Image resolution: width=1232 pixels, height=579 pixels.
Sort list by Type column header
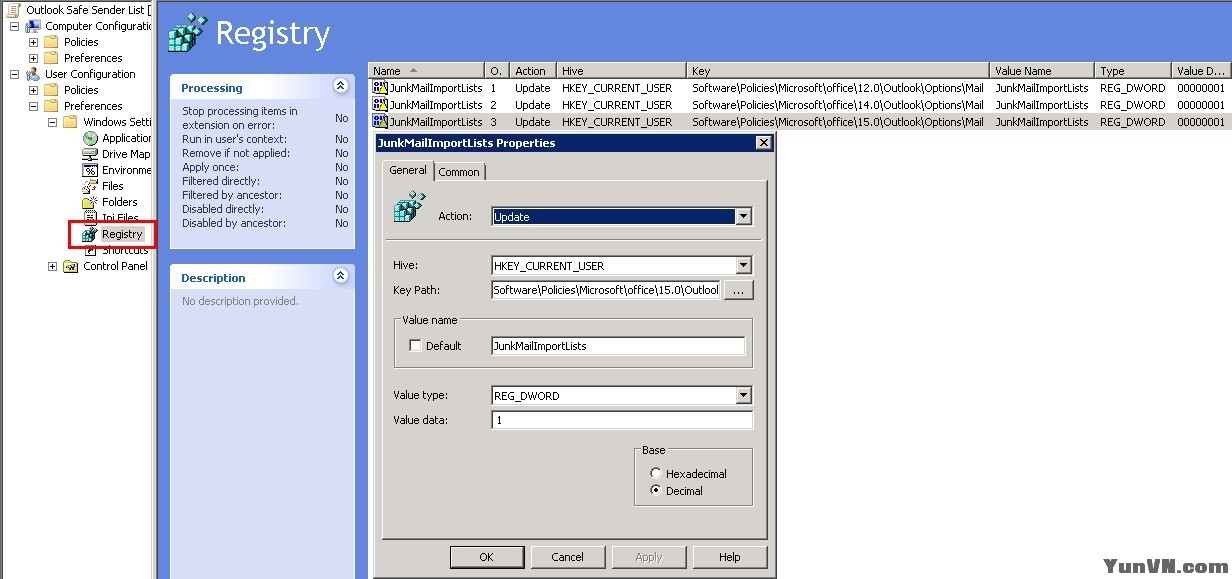tap(1133, 71)
